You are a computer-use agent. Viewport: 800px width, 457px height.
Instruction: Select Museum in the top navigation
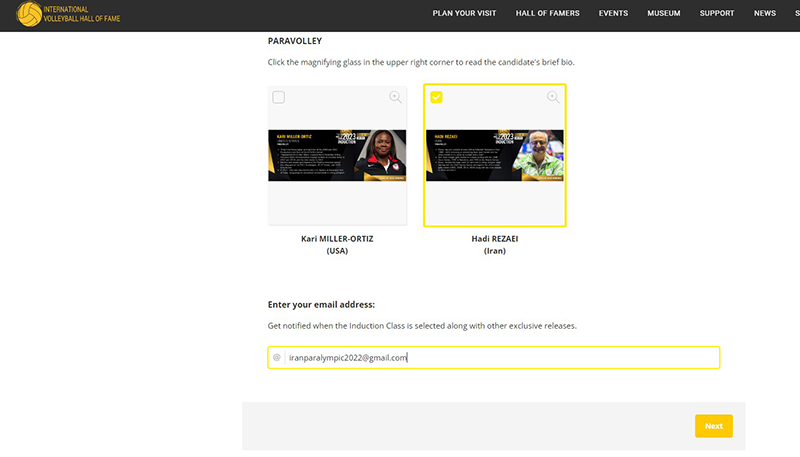point(663,14)
